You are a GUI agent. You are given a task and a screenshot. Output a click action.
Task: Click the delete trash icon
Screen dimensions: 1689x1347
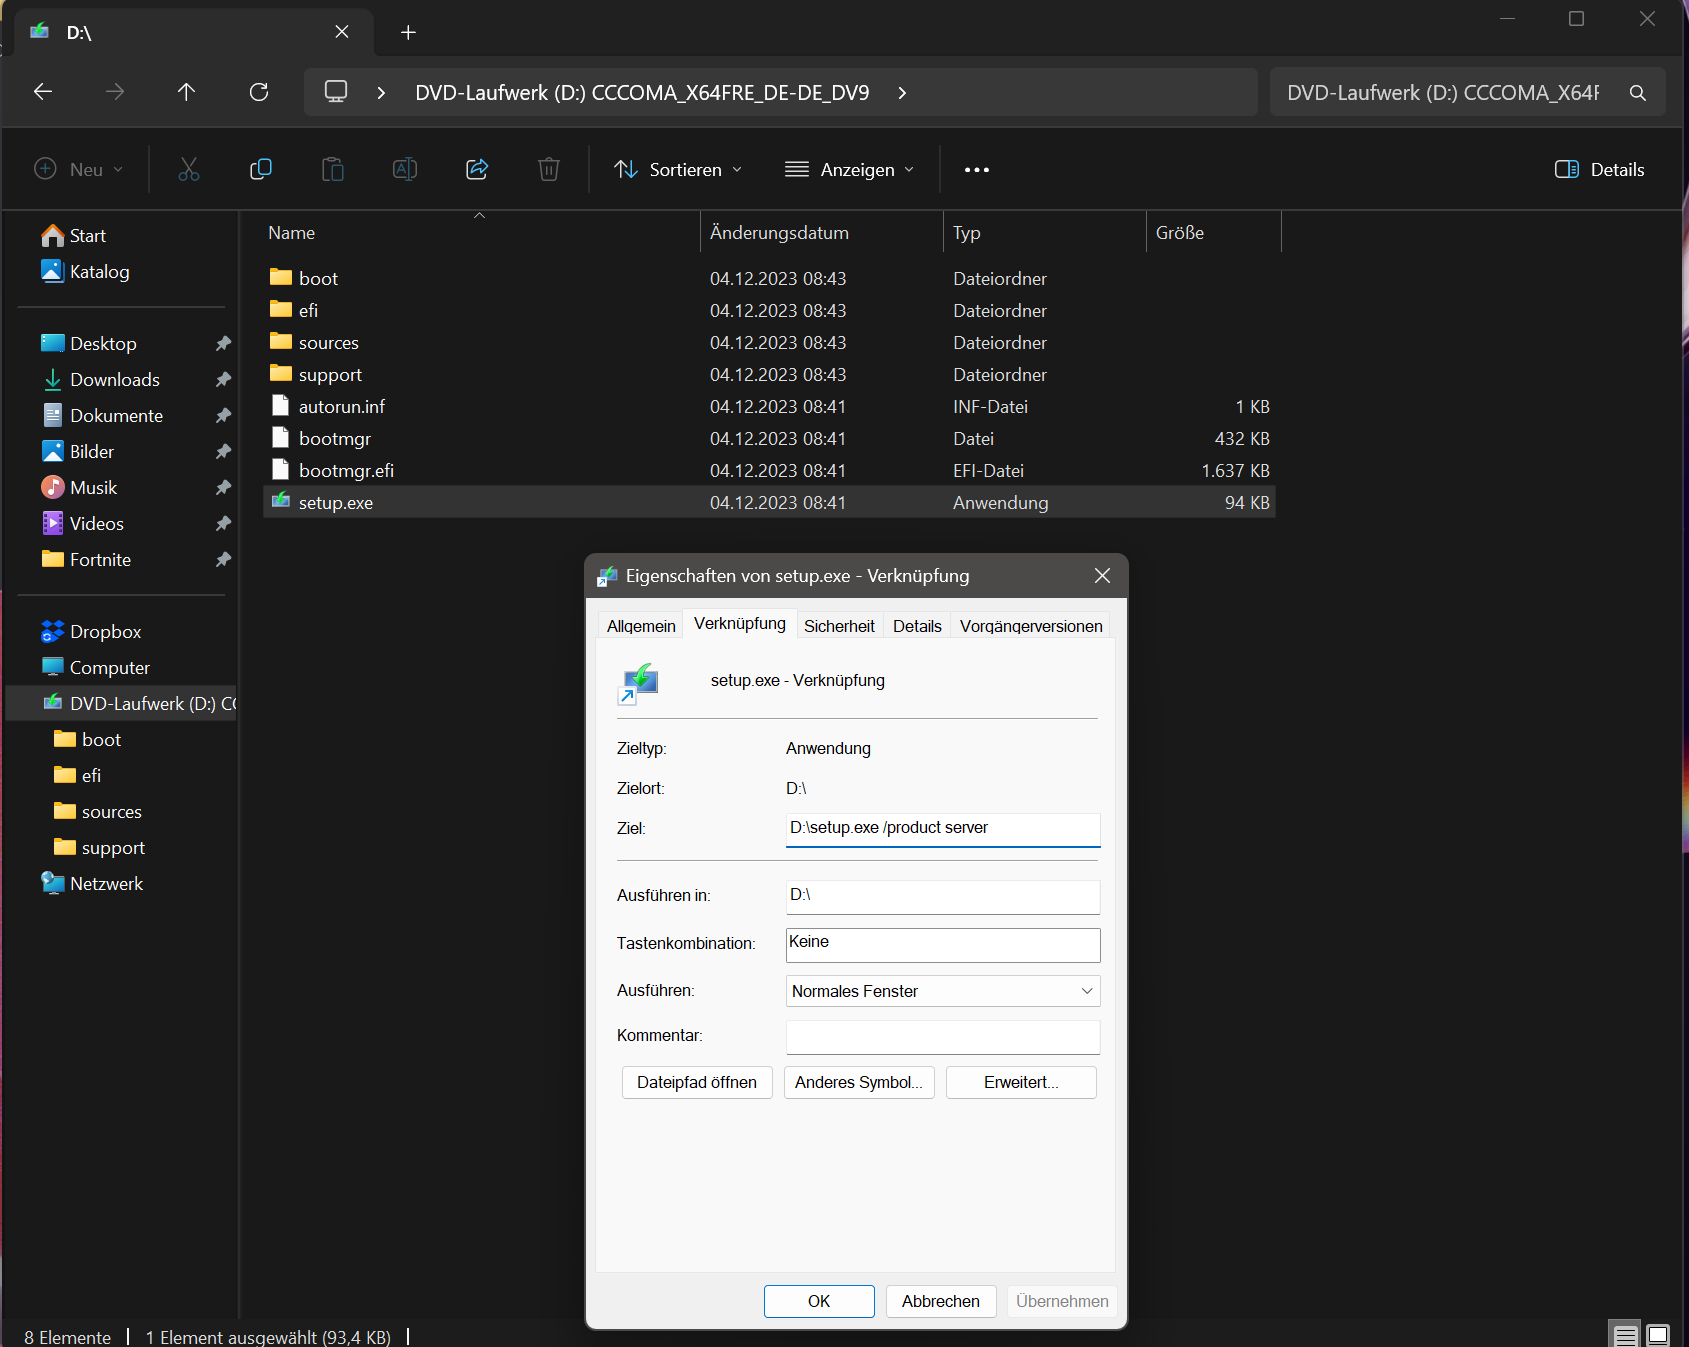coord(549,169)
